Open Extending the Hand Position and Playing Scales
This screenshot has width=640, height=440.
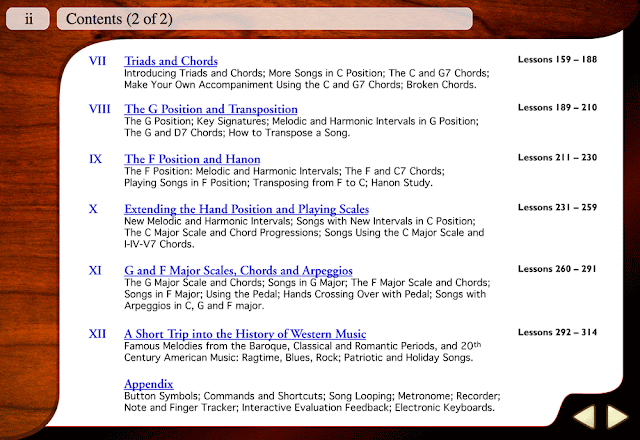point(247,209)
